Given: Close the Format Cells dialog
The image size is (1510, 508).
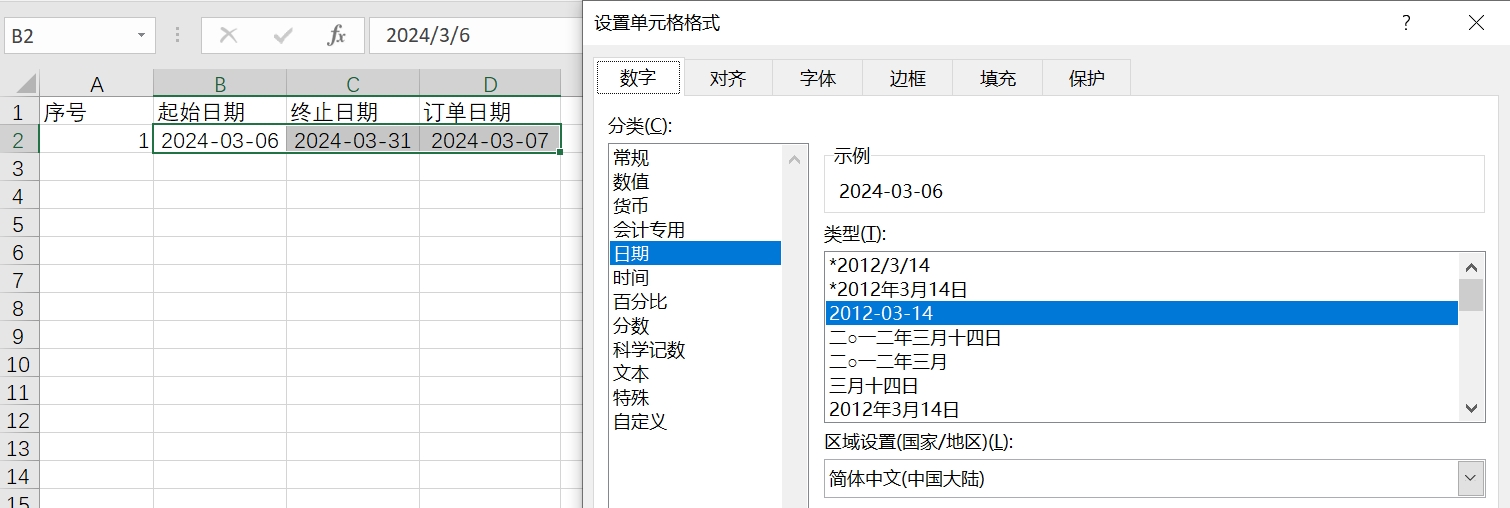Looking at the screenshot, I should [x=1476, y=22].
